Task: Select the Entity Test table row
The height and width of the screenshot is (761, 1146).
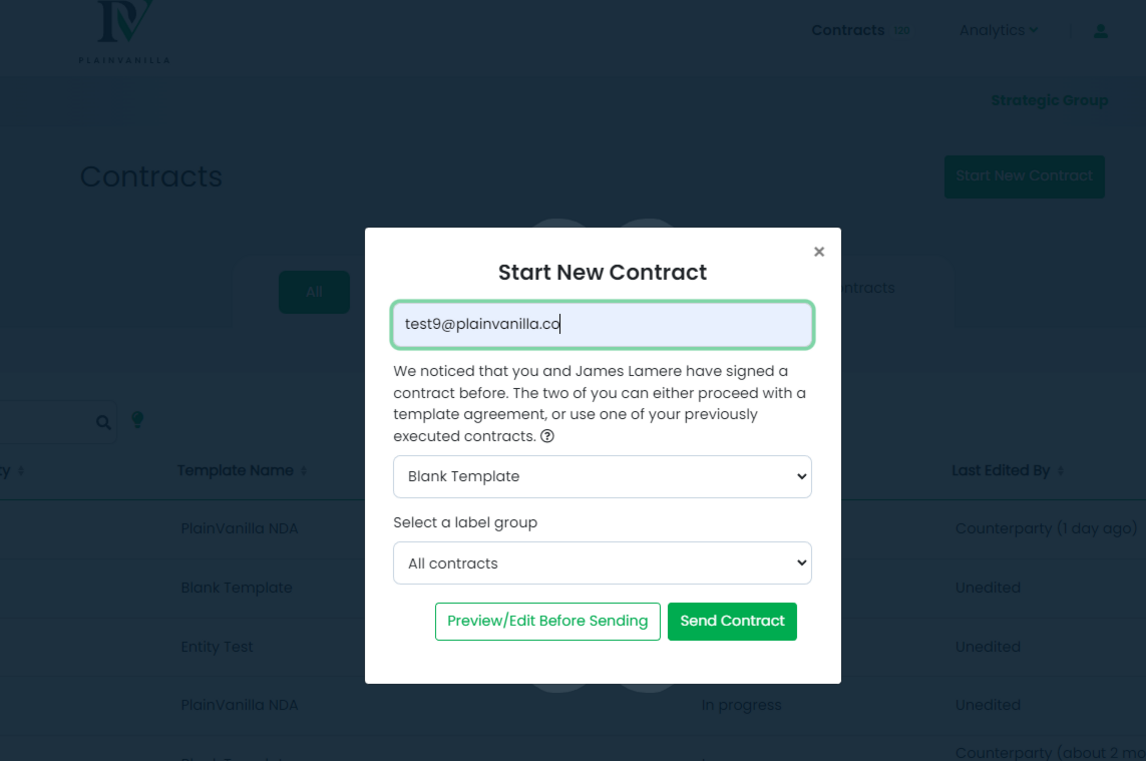Action: pos(217,647)
